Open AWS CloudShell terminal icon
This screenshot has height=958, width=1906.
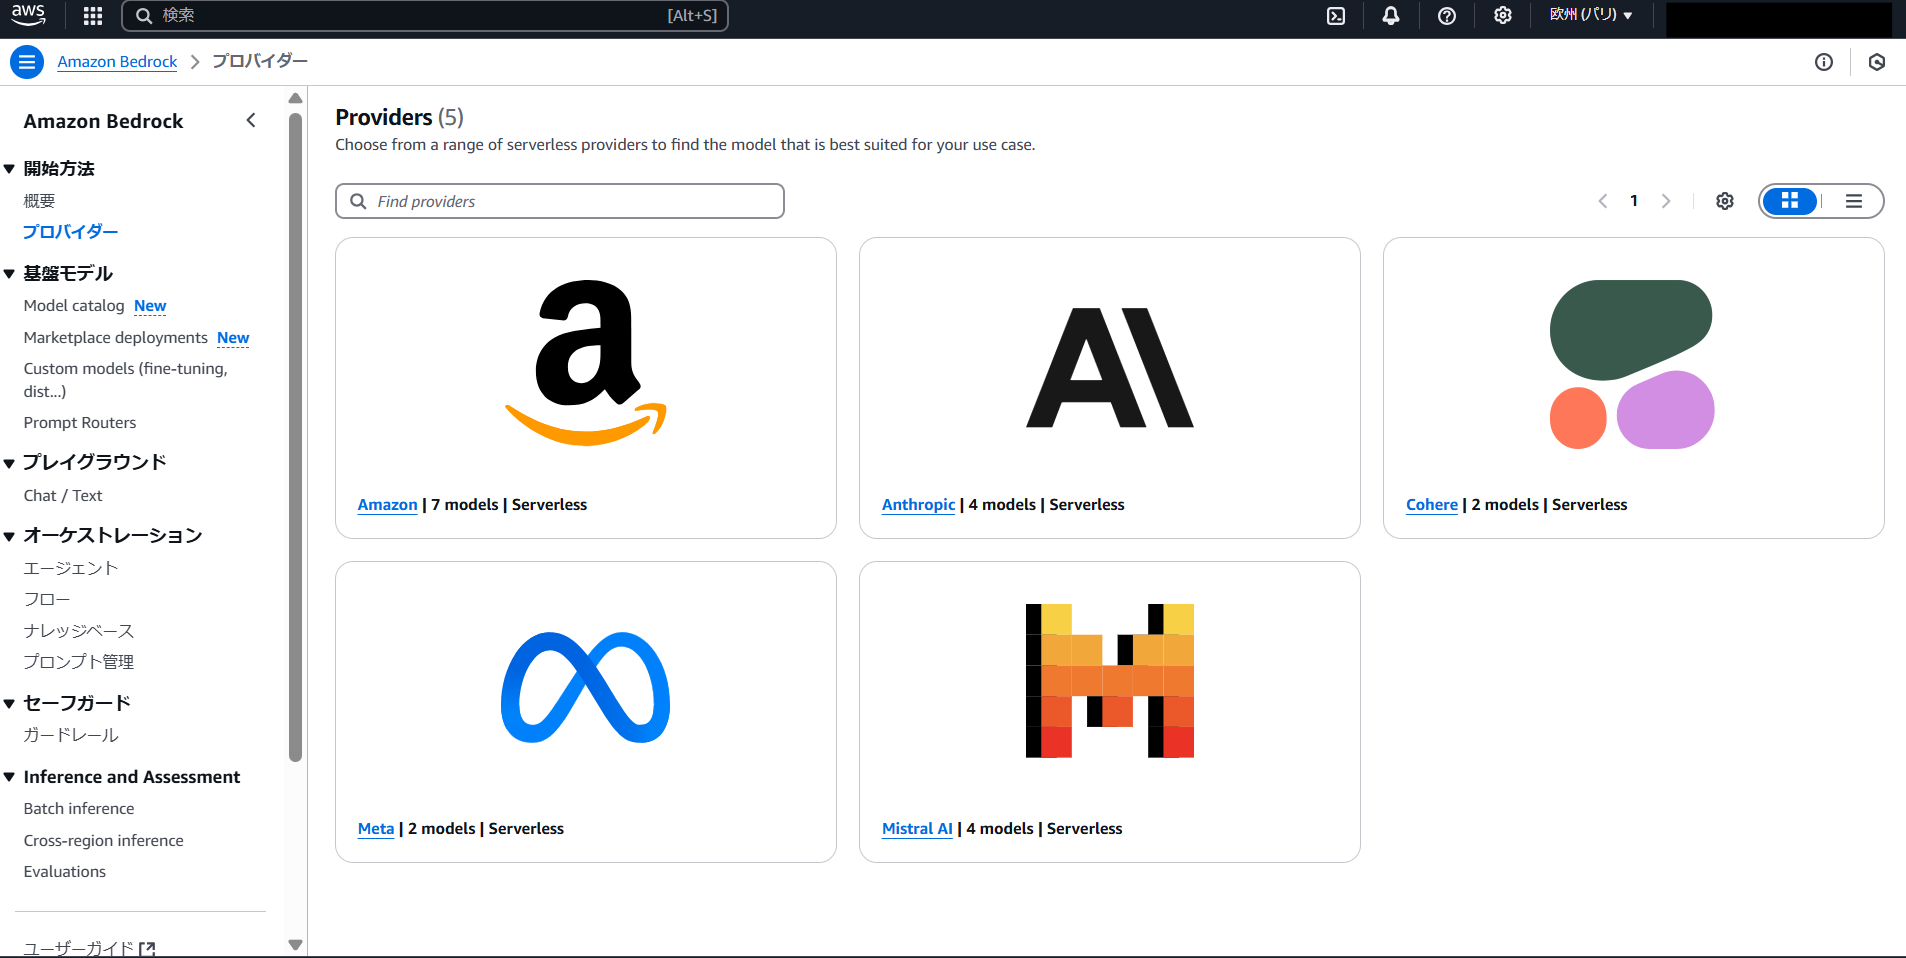(1336, 16)
